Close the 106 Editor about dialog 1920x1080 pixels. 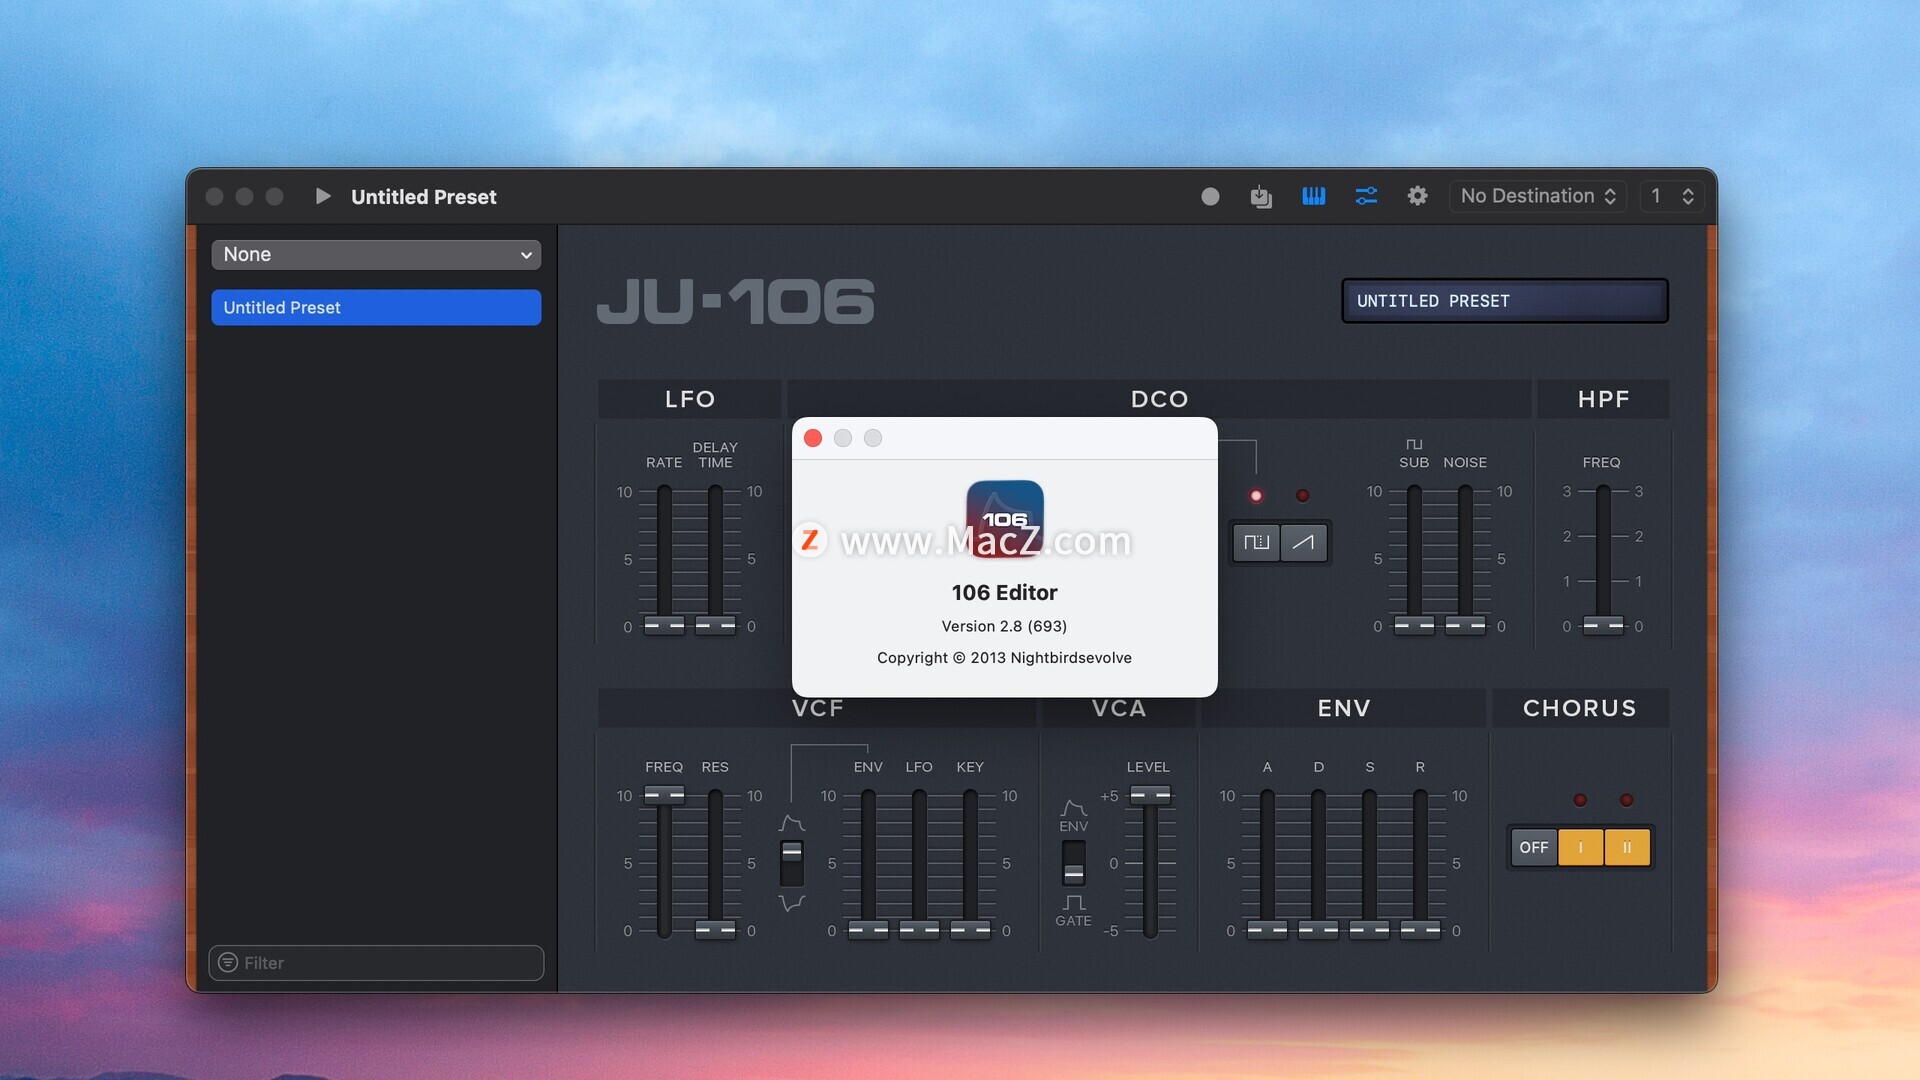pos(813,438)
